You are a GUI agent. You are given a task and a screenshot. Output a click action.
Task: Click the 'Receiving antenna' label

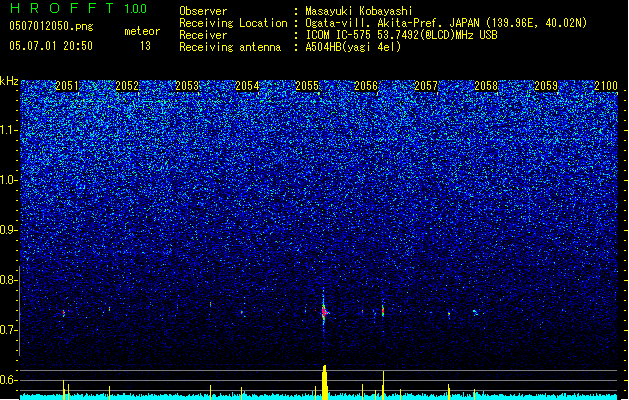click(x=230, y=47)
